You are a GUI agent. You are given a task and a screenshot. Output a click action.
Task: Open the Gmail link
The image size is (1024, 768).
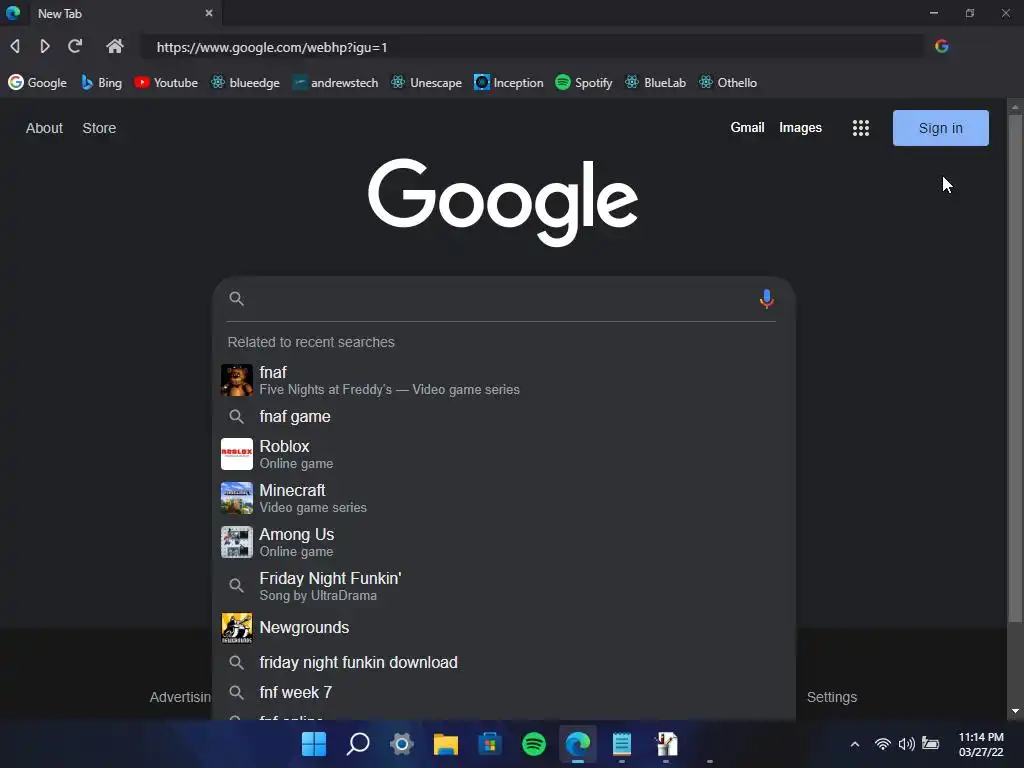point(747,127)
